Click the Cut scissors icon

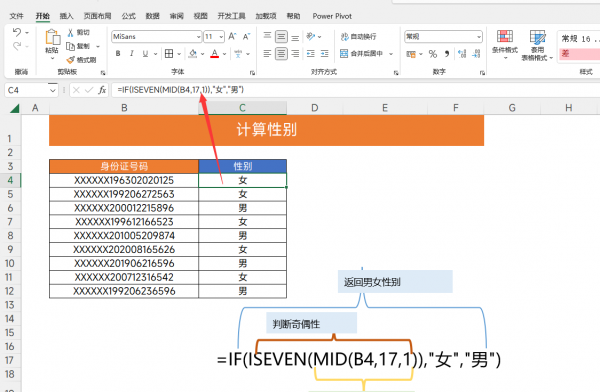pos(70,33)
